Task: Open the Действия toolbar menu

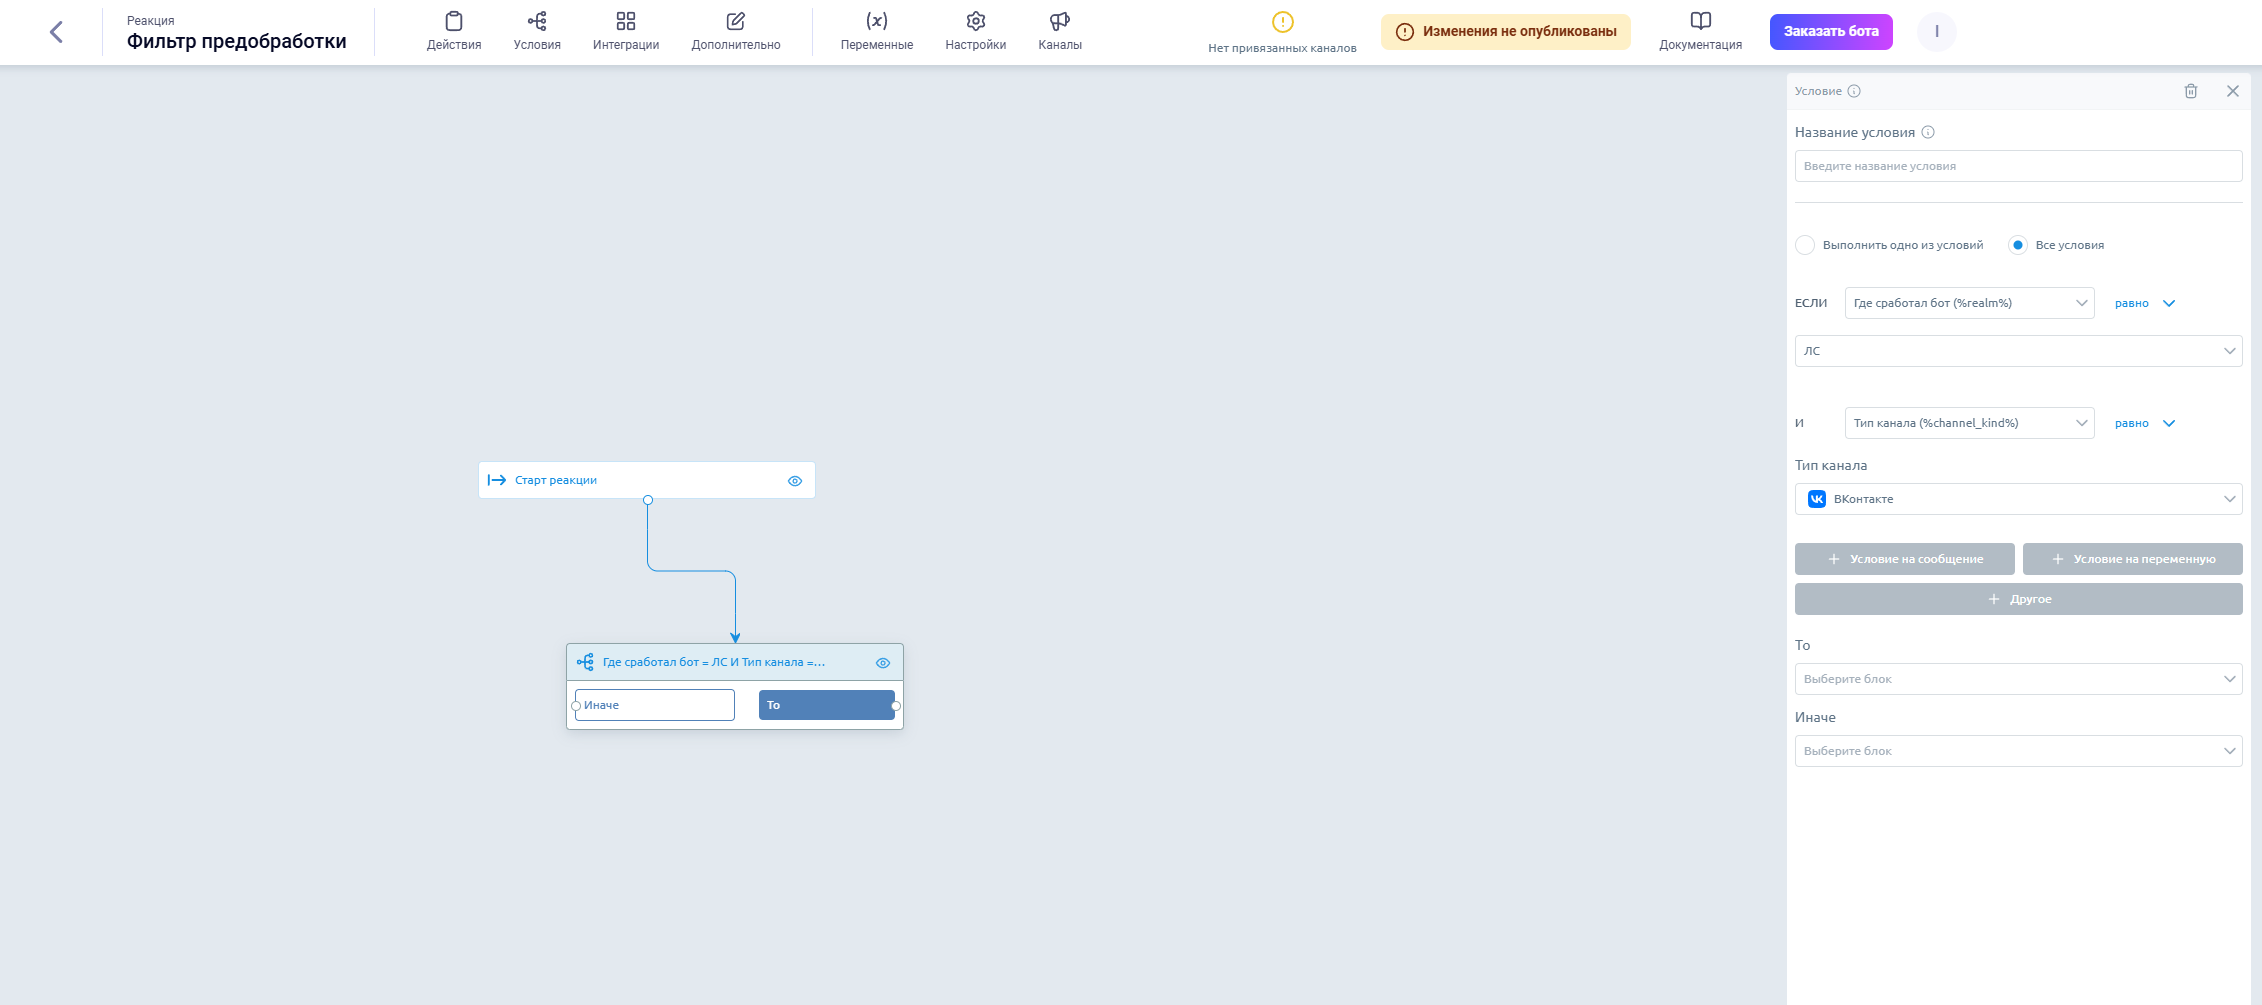Action: pyautogui.click(x=454, y=31)
